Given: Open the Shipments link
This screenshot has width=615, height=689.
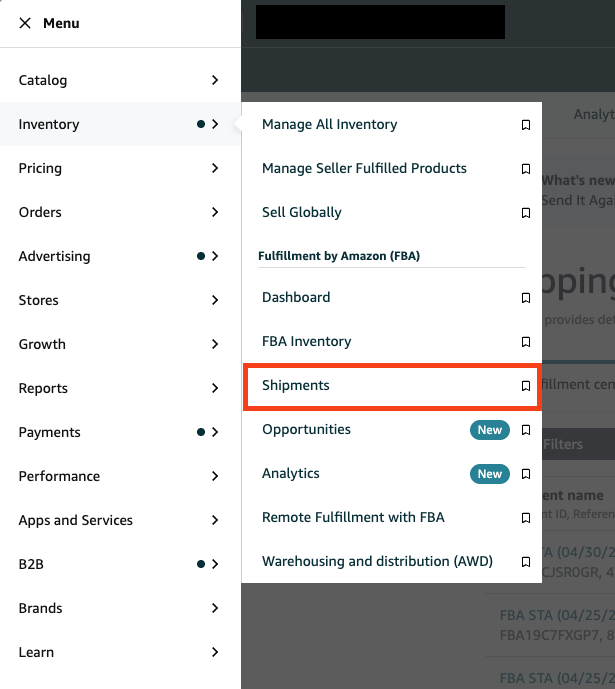Looking at the screenshot, I should click(x=296, y=385).
